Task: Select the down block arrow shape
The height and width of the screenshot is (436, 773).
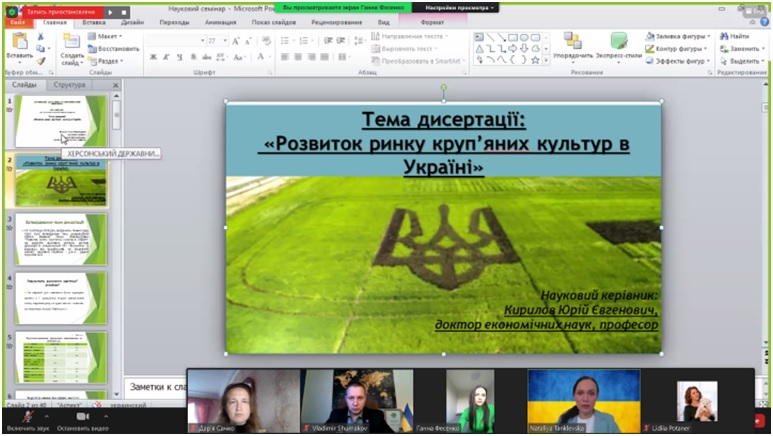Action: tap(524, 48)
